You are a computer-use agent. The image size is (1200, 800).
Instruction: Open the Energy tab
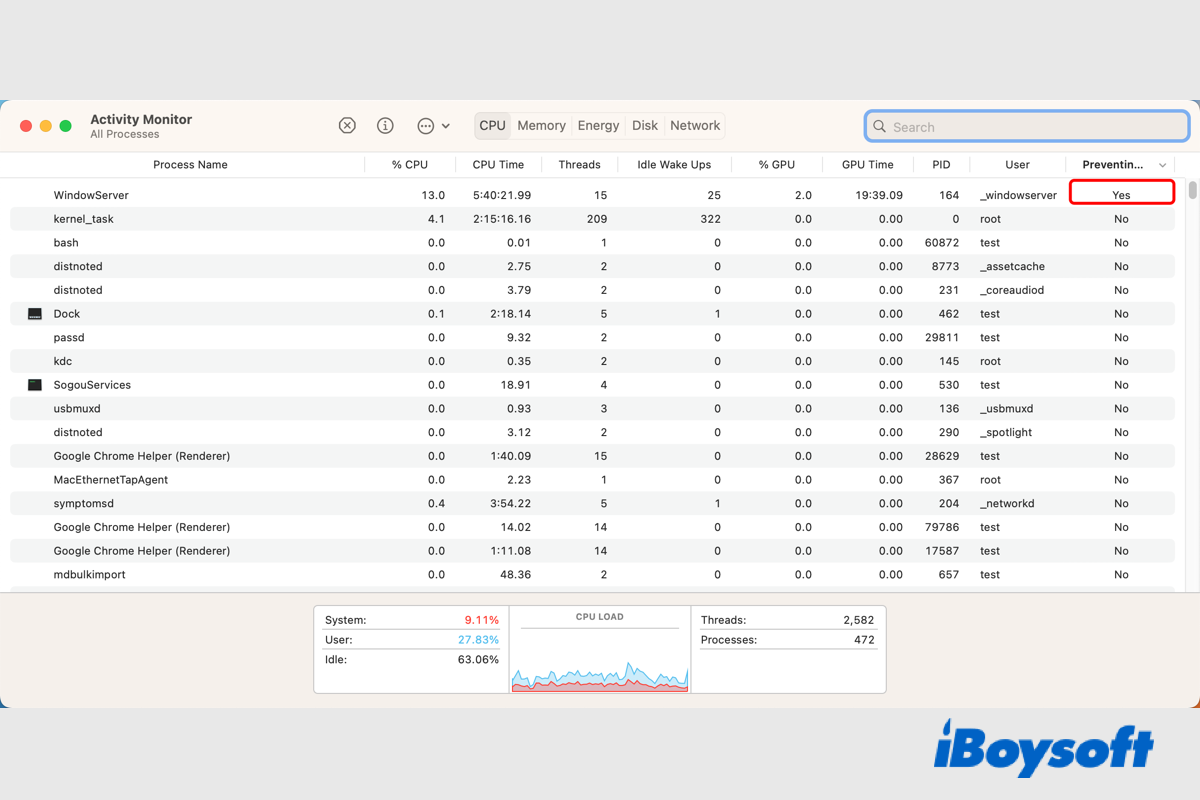pos(598,126)
